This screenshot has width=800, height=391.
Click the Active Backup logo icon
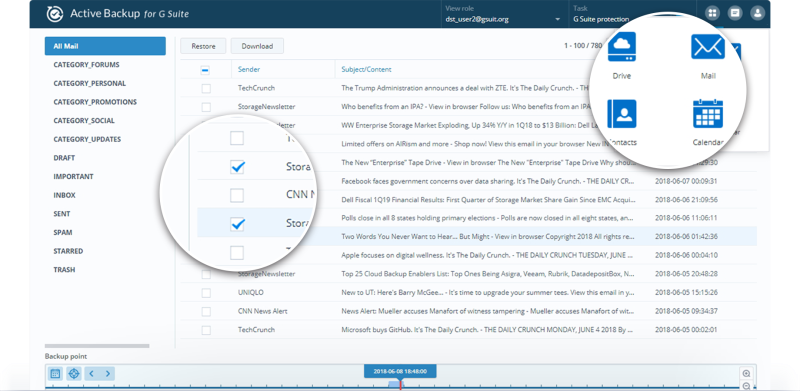point(55,13)
